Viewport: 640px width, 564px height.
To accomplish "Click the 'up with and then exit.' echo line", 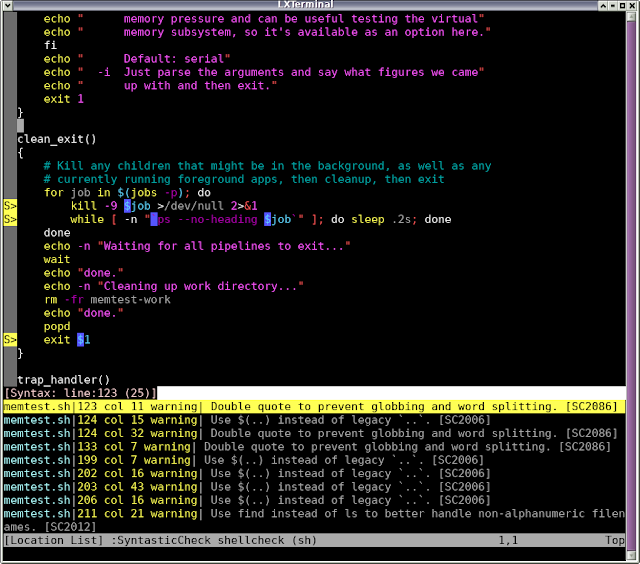I will pyautogui.click(x=160, y=86).
